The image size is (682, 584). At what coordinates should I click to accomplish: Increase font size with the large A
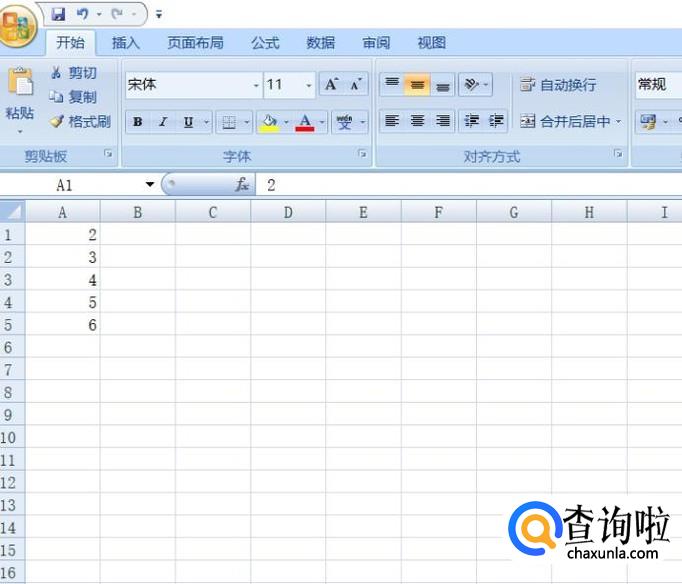point(331,84)
